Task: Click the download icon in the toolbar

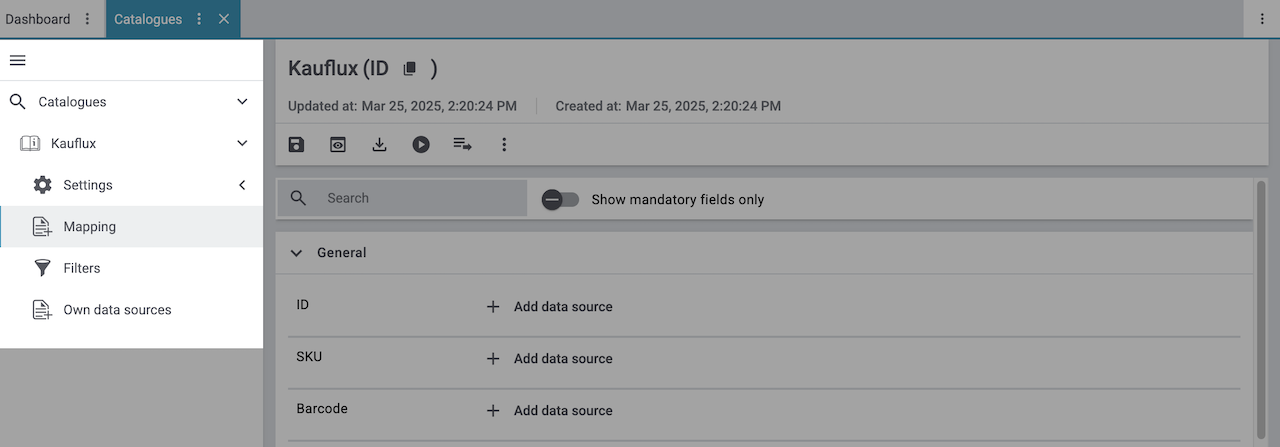Action: (379, 145)
